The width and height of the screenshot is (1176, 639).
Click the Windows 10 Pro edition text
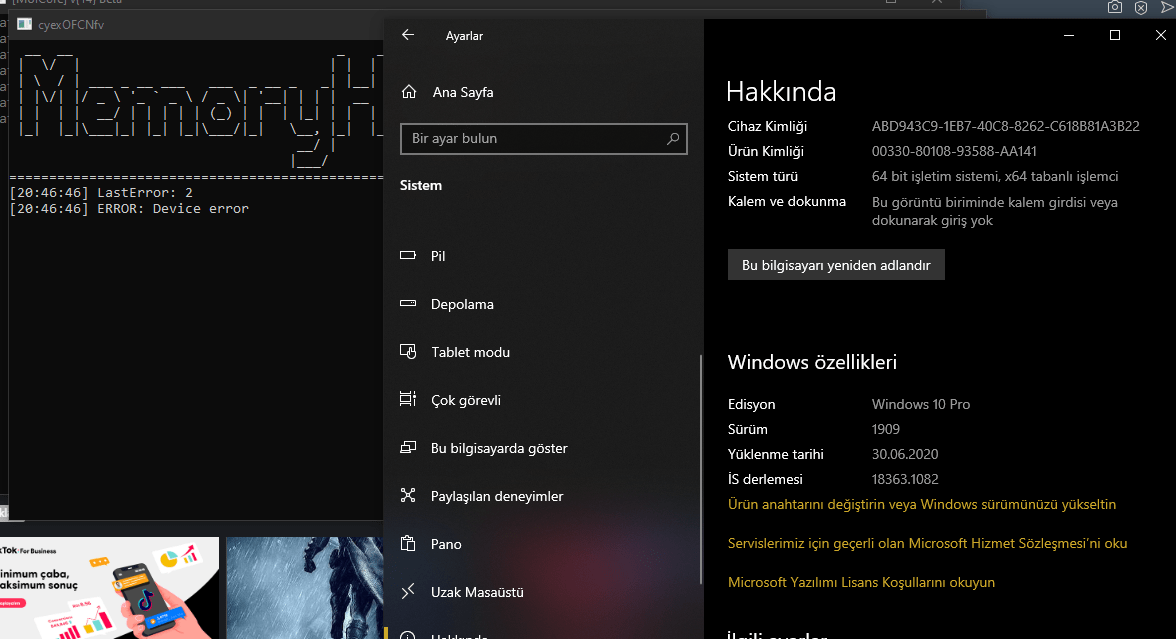click(920, 404)
